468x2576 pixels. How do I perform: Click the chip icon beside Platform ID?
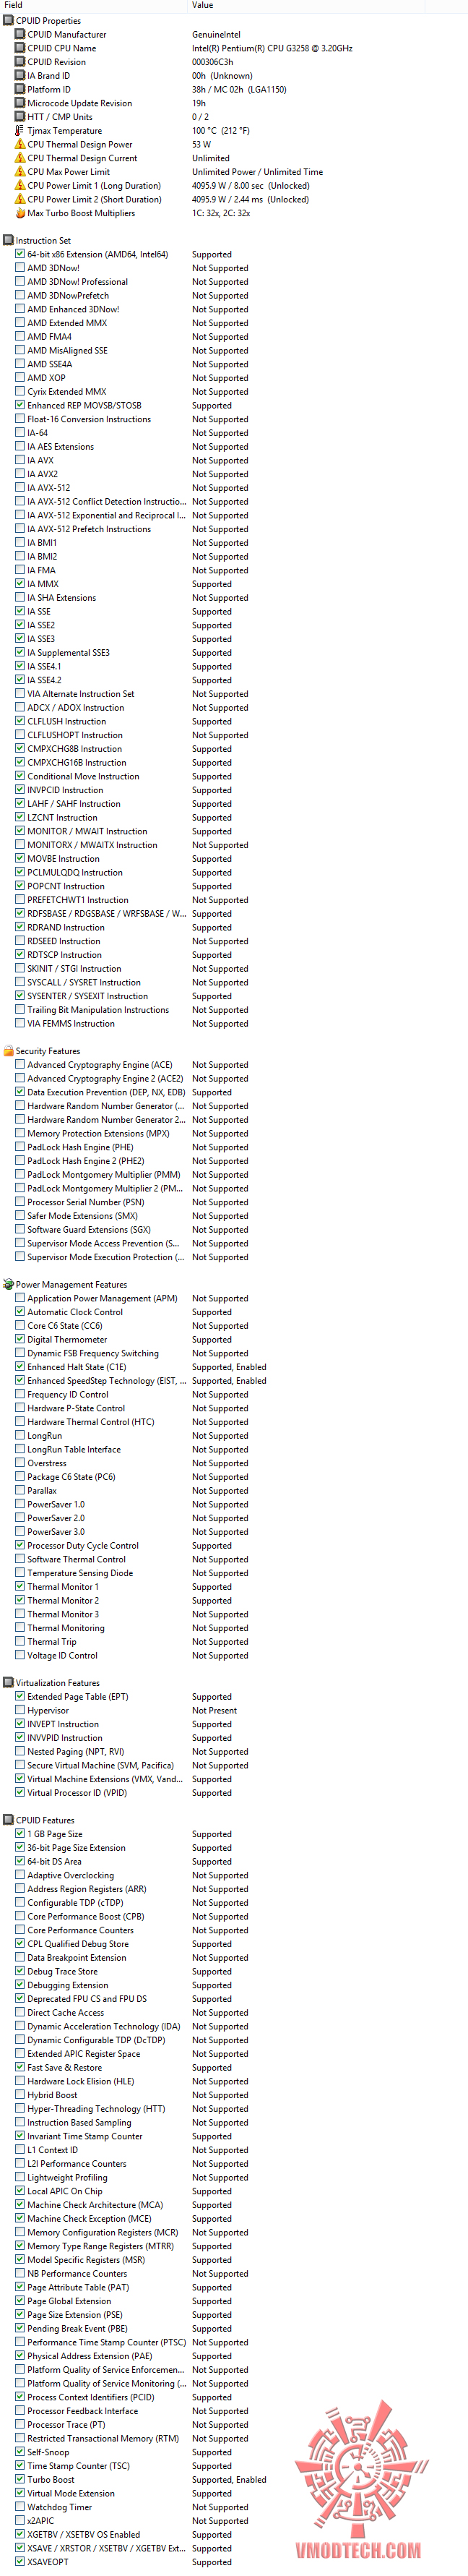[20, 89]
